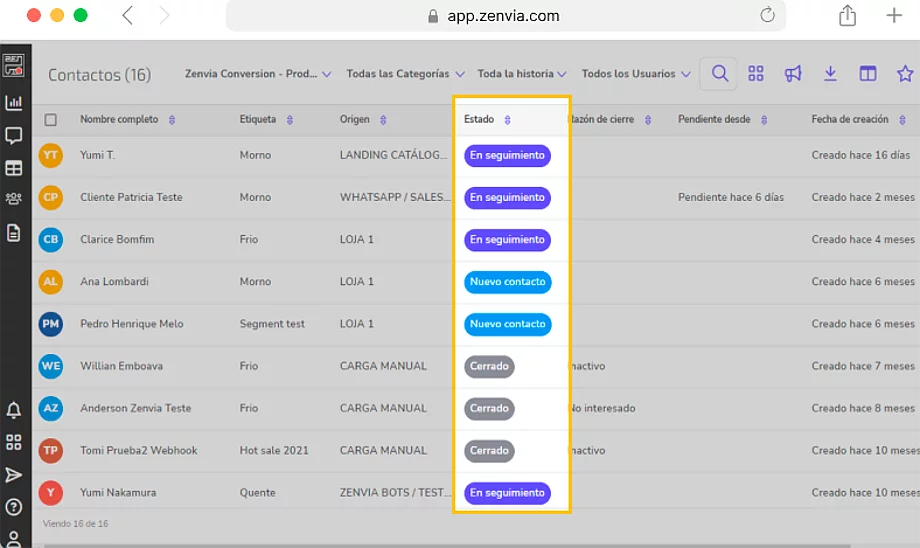Sort by Estado column

click(x=508, y=120)
